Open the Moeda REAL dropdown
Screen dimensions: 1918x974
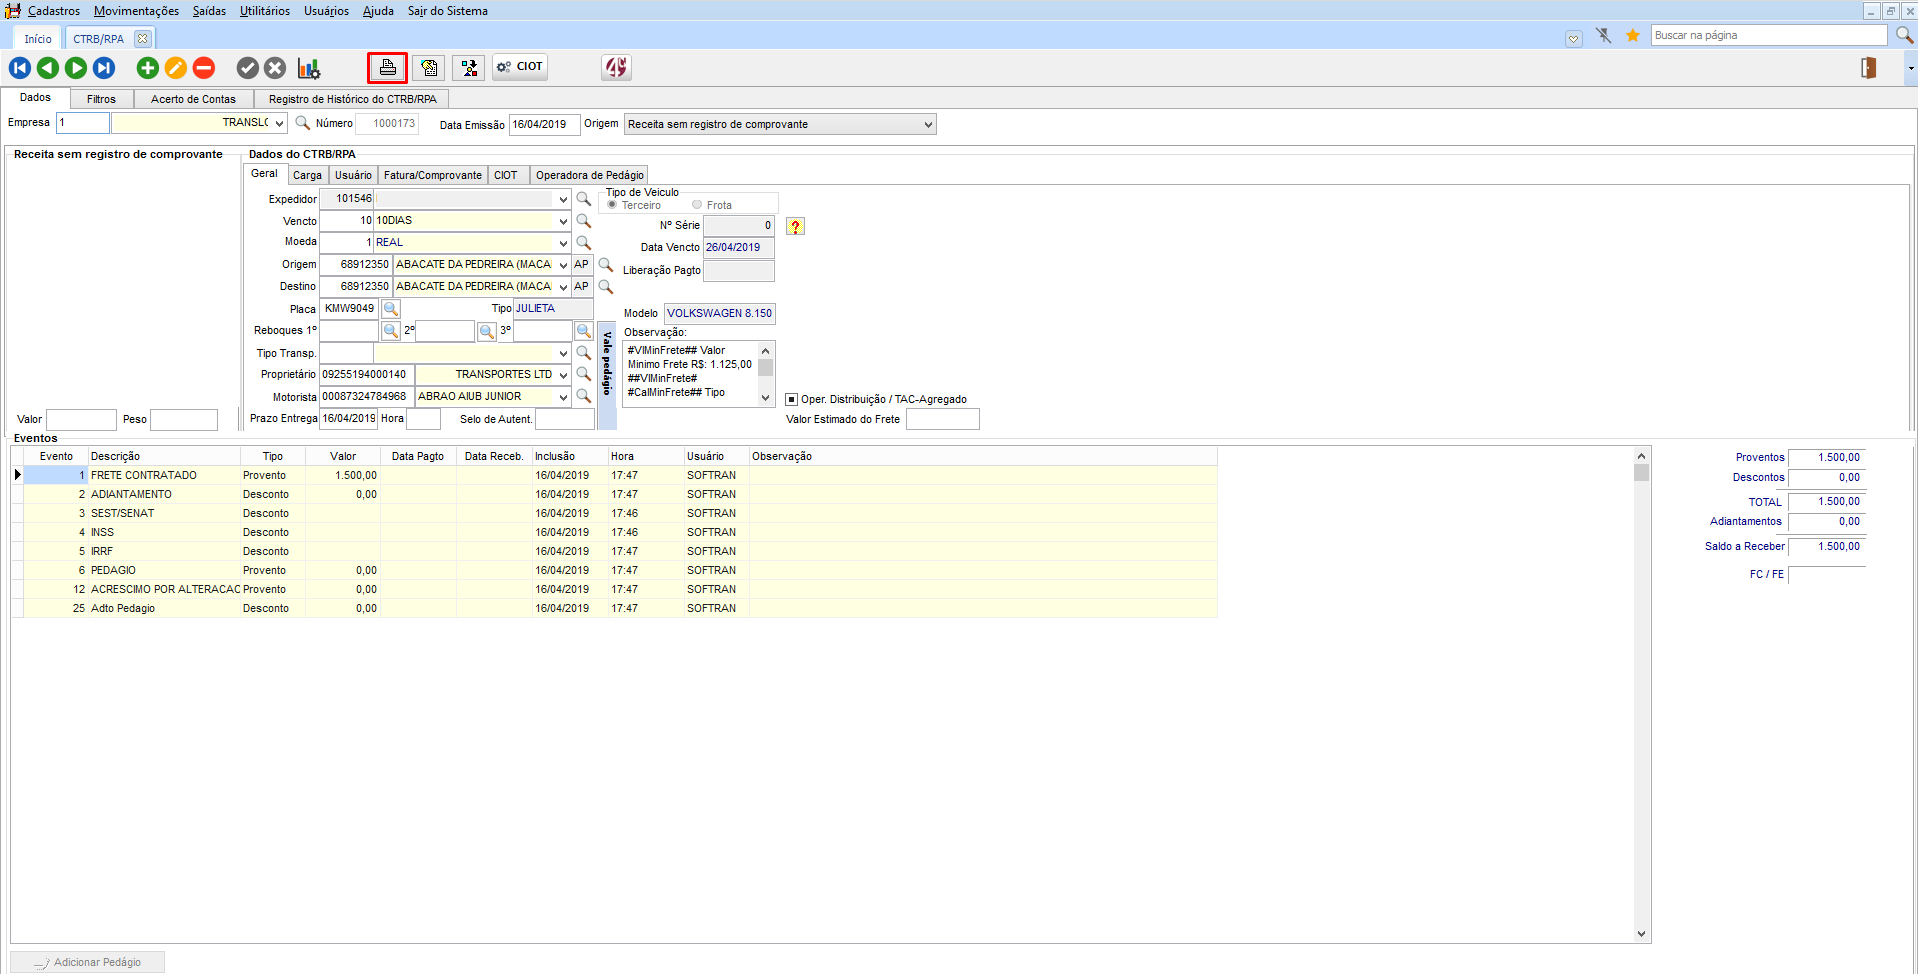coord(563,243)
